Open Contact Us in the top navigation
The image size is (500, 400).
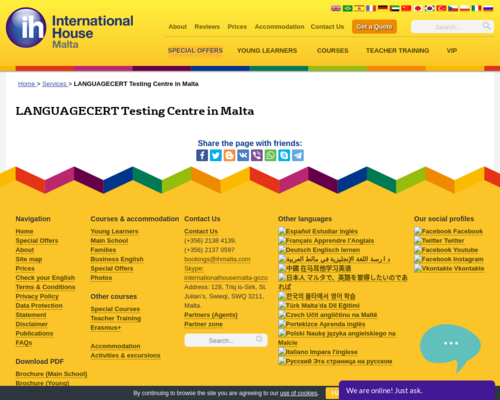pos(327,27)
